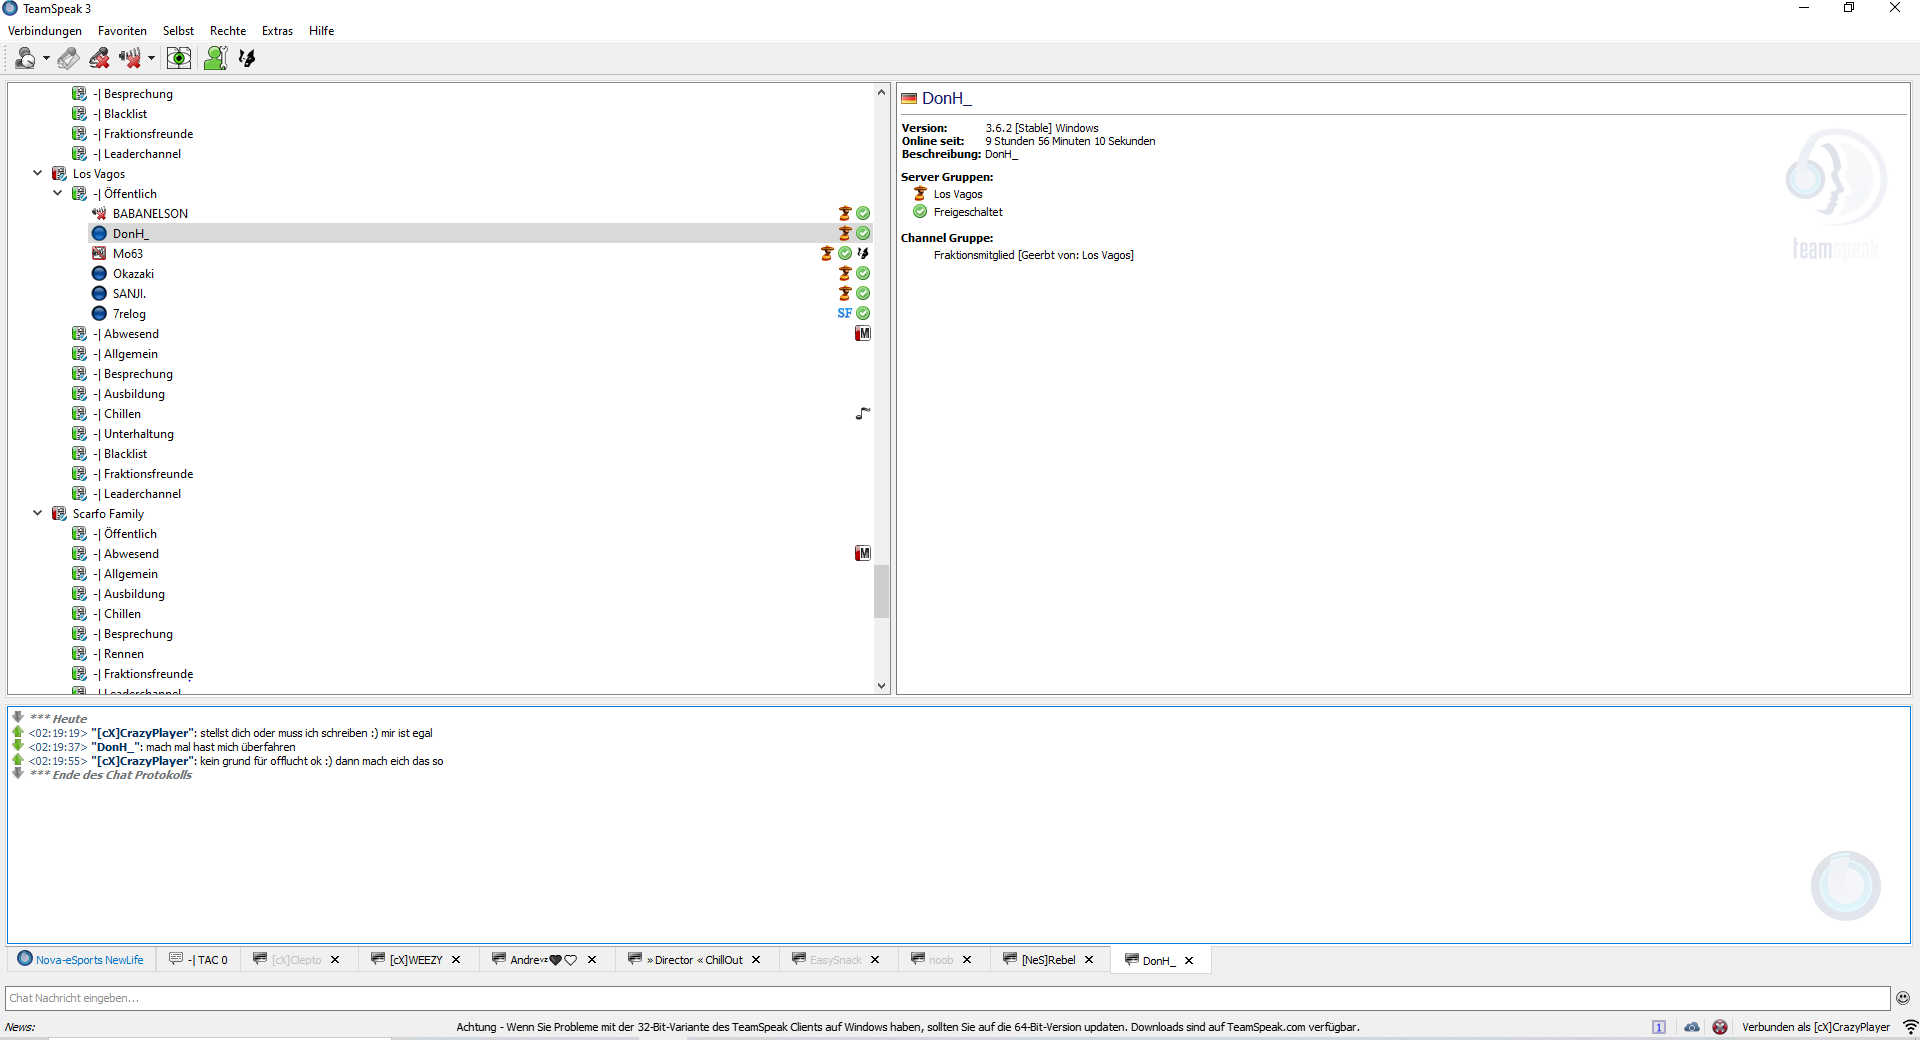This screenshot has height=1040, width=1920.
Task: Close the [cX]Clepto chat tab
Action: pos(335,960)
